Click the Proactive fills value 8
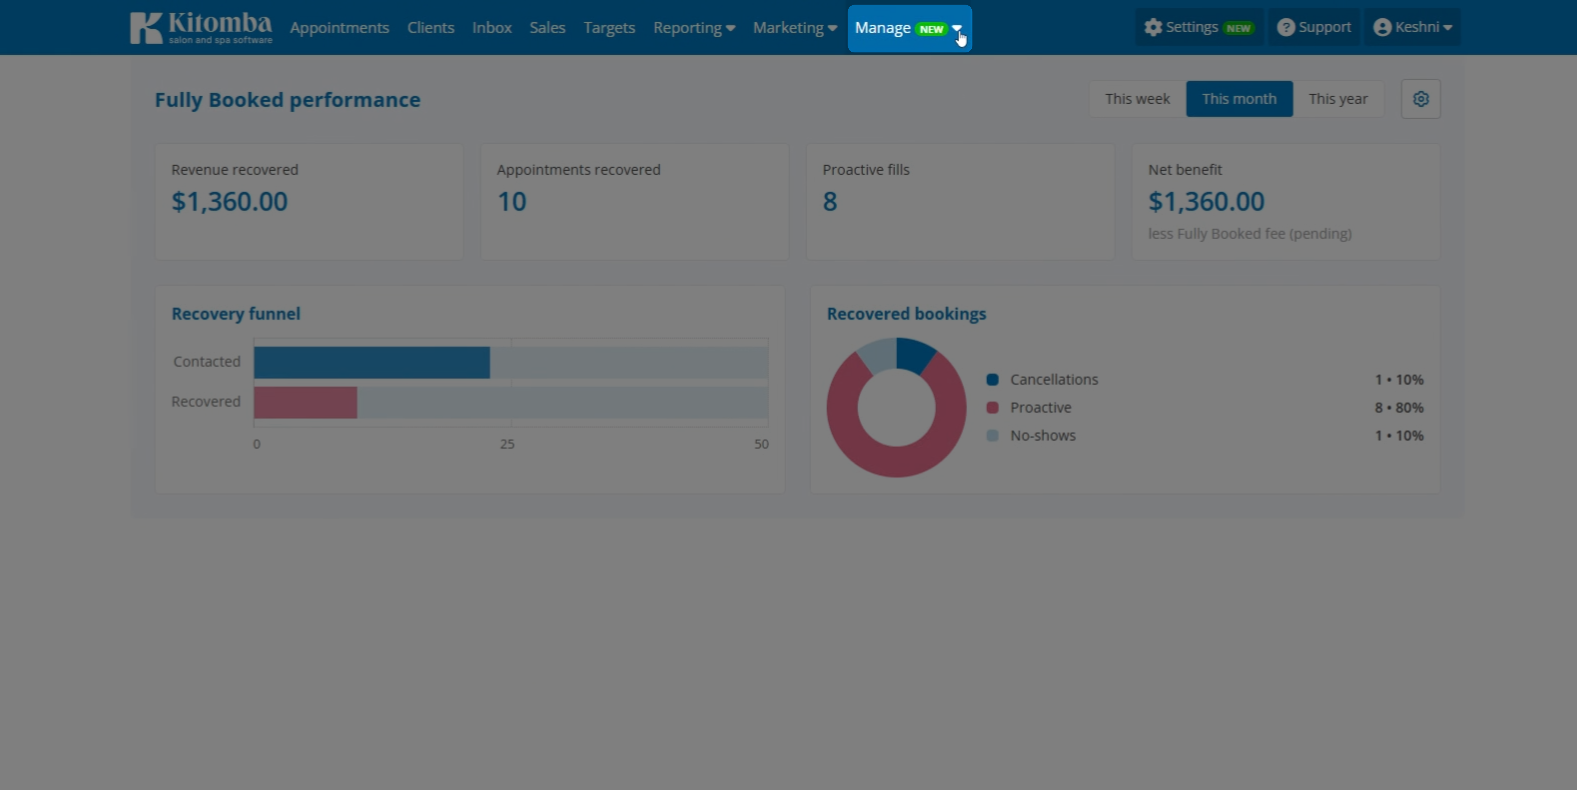This screenshot has width=1577, height=790. click(830, 202)
